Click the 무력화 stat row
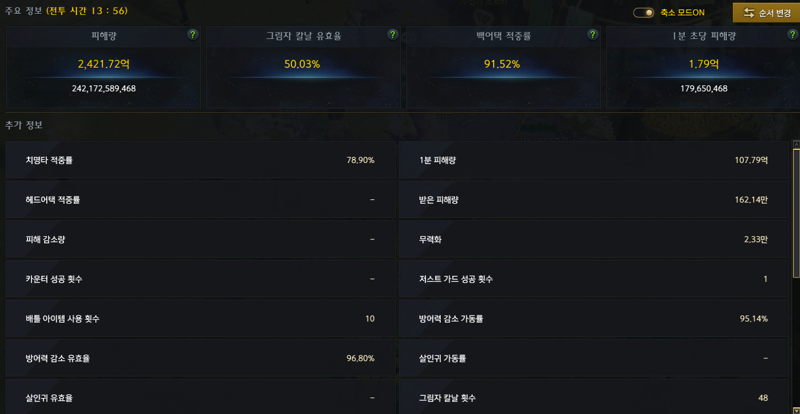This screenshot has height=414, width=800. tap(594, 239)
